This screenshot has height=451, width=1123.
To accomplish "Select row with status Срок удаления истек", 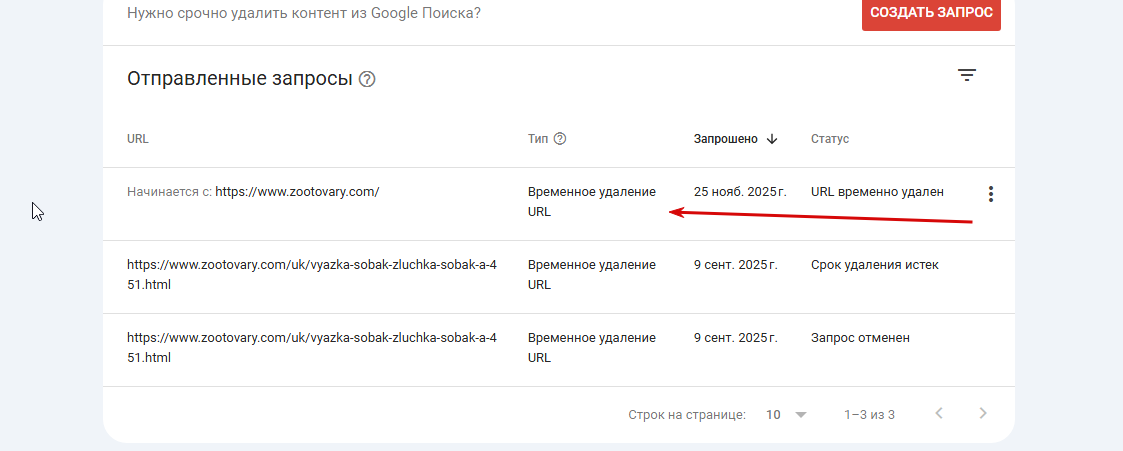I will click(x=559, y=277).
